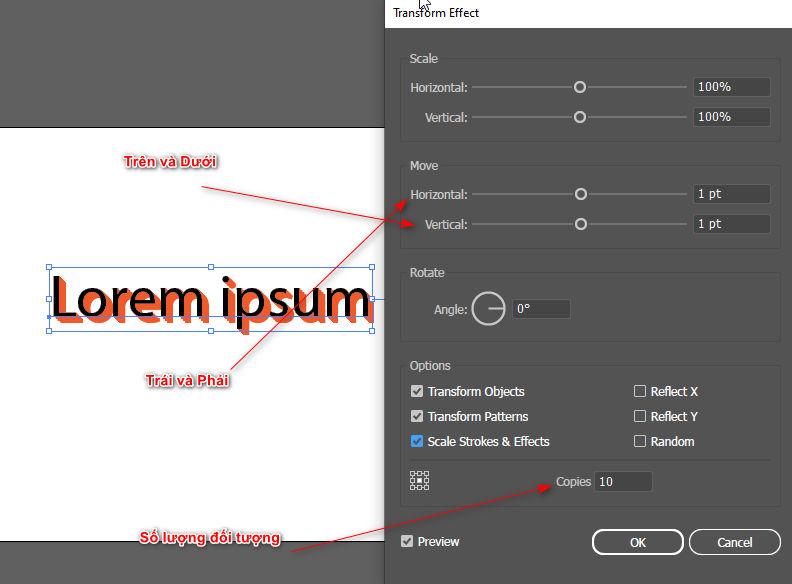Click the Scale Horizontal slider handle

[580, 88]
